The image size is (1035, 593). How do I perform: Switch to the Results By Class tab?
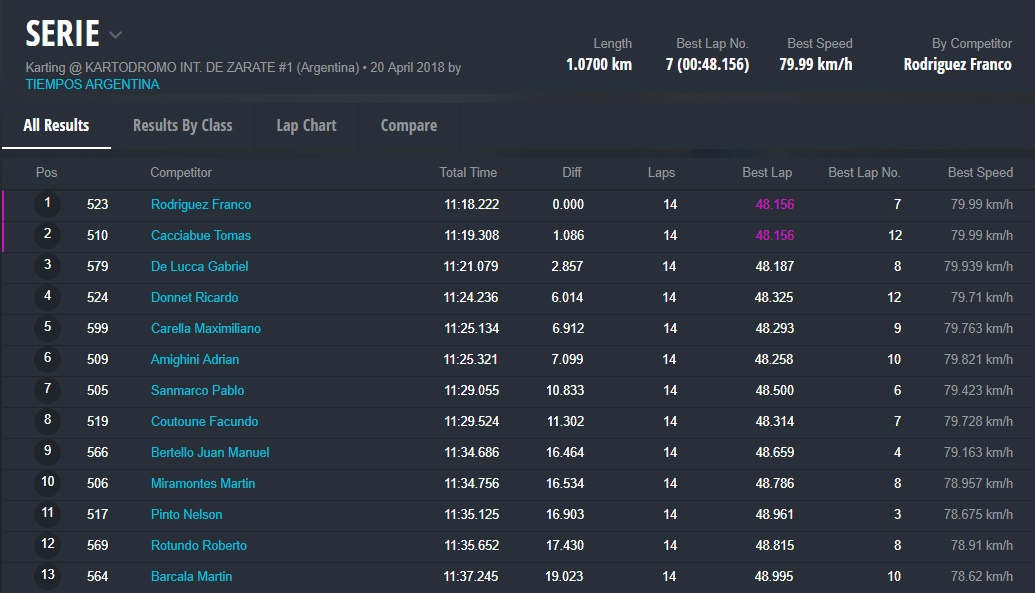tap(182, 125)
